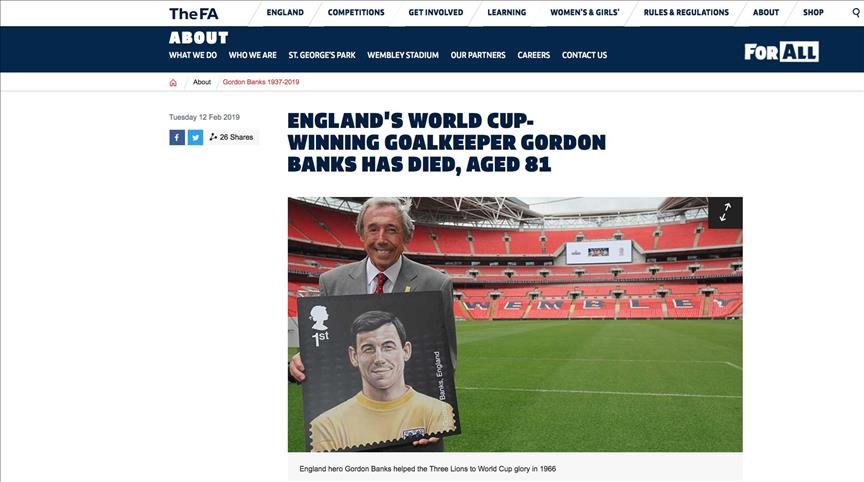Open the 26 Shares share counter
Viewport: 864px width, 482px height.
click(x=232, y=137)
